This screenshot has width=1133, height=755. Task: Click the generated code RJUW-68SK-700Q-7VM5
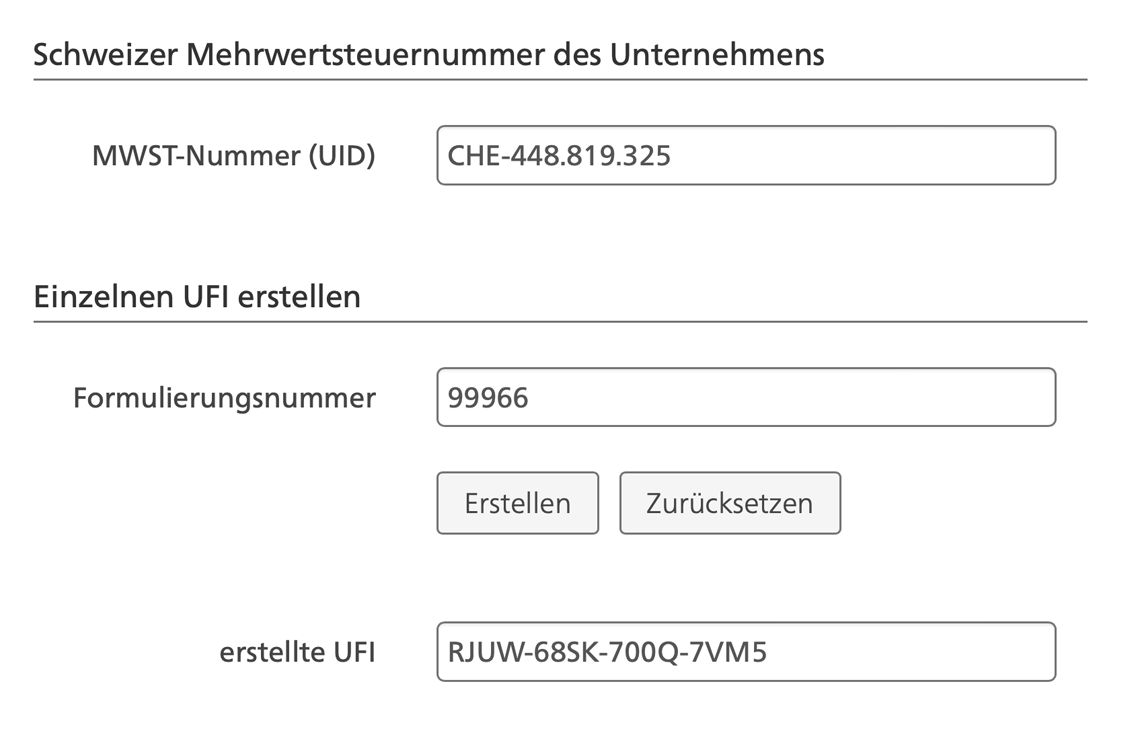pos(607,652)
